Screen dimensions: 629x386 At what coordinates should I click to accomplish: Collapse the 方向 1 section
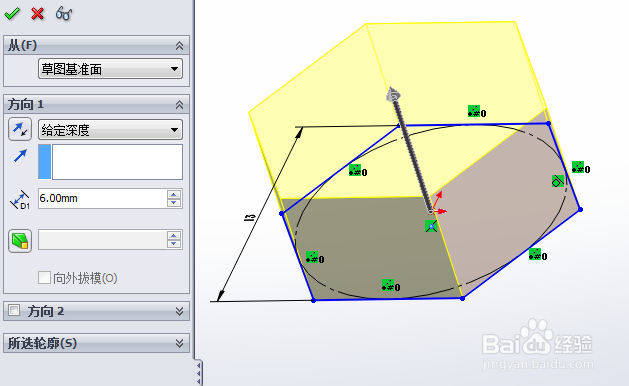pyautogui.click(x=179, y=105)
